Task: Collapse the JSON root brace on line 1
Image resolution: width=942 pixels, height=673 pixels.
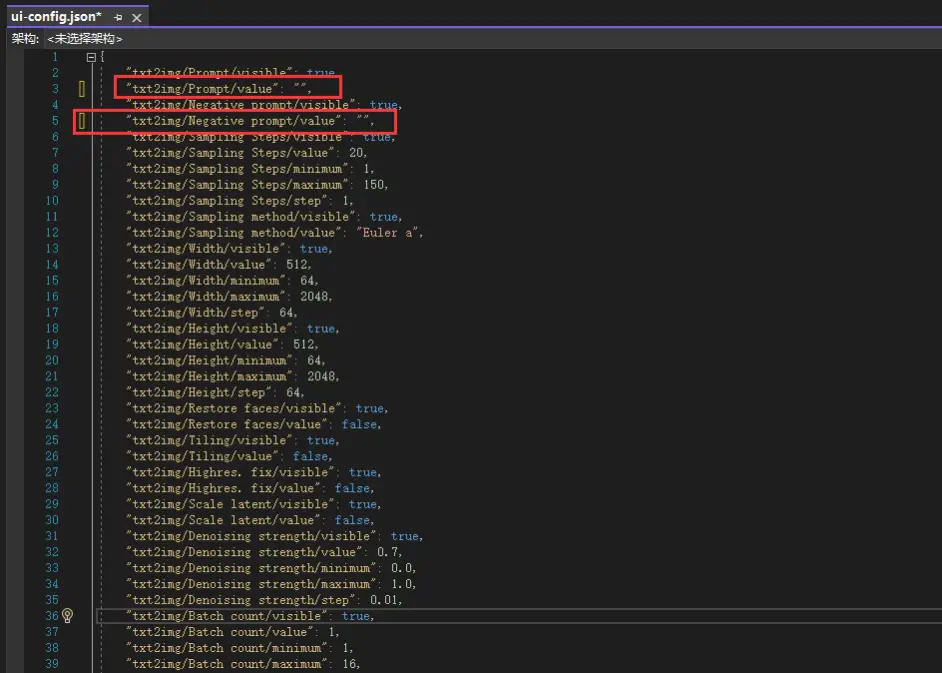Action: 91,57
